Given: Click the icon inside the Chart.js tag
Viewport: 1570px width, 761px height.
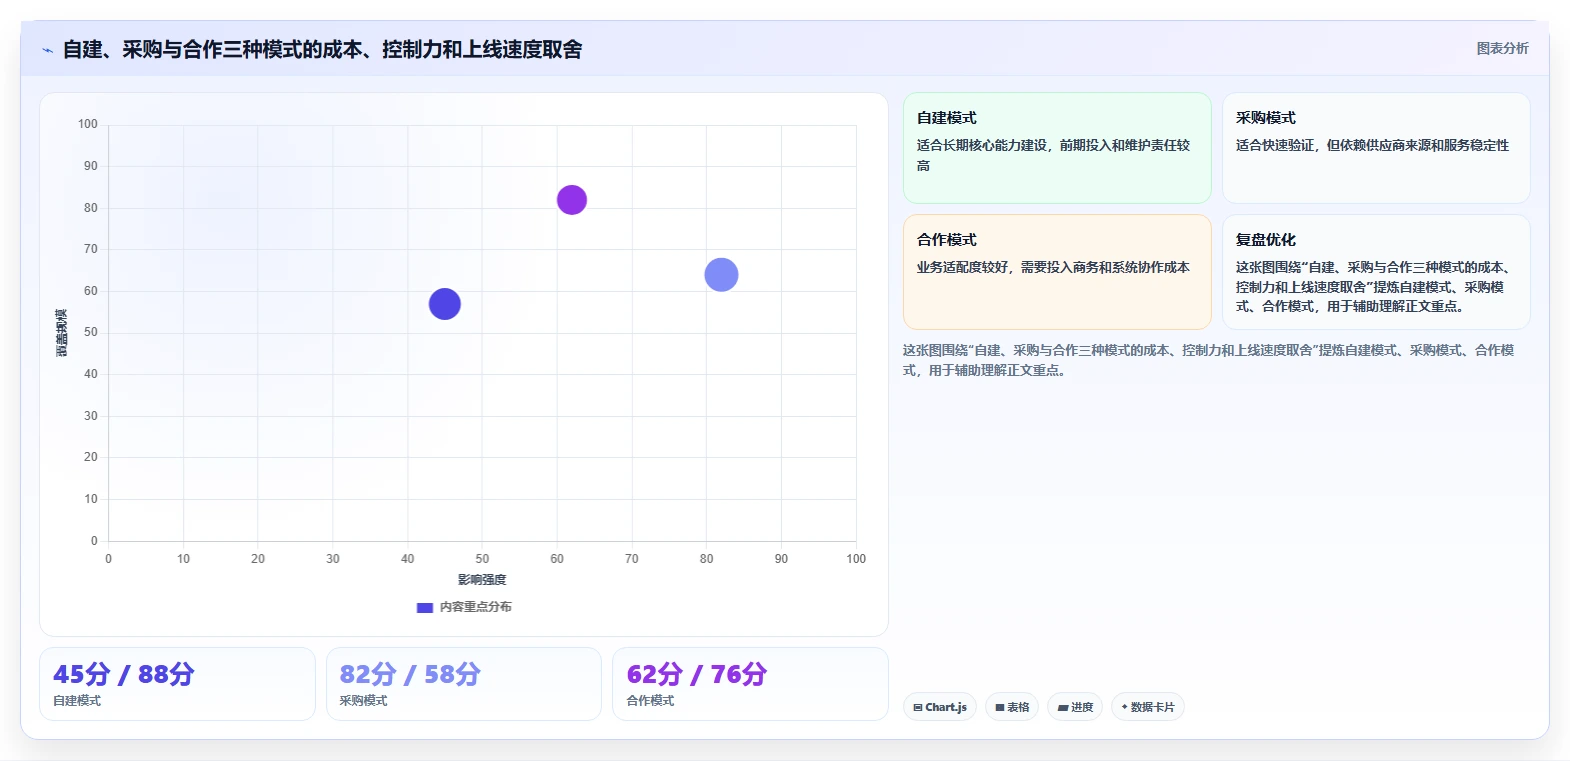Looking at the screenshot, I should (918, 707).
